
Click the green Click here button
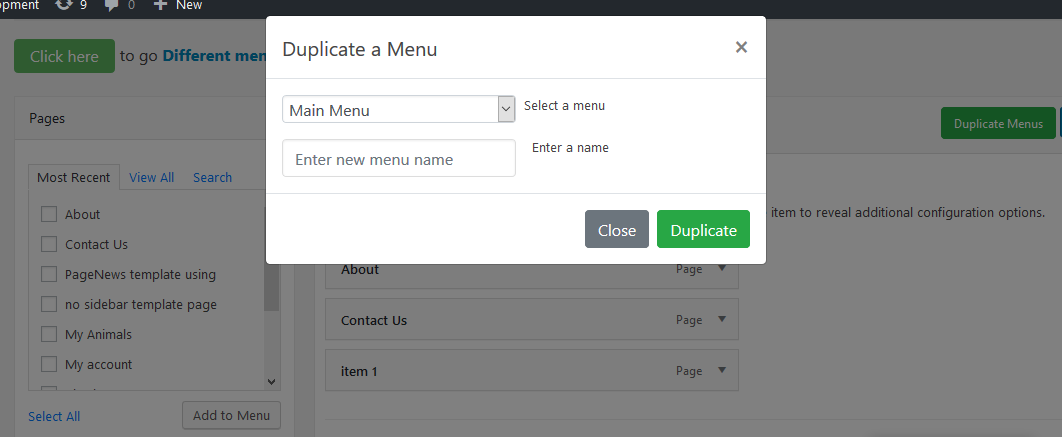(64, 56)
